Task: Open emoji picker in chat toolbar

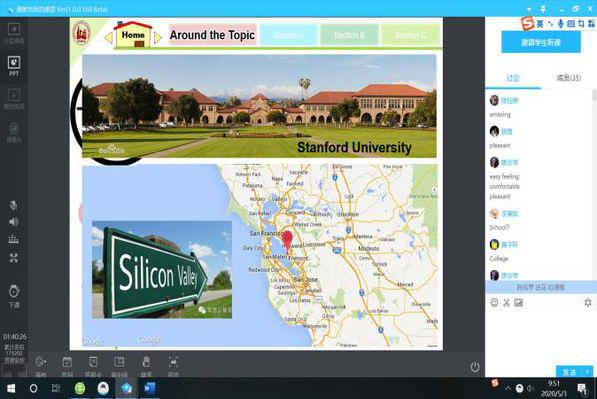Action: click(494, 303)
